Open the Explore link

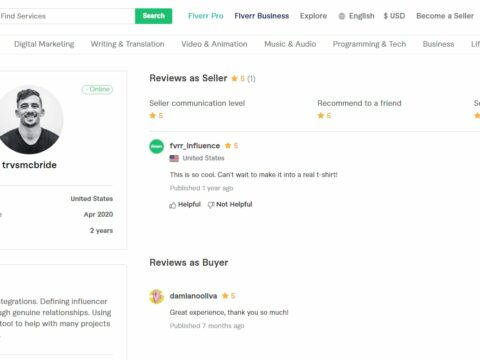313,16
